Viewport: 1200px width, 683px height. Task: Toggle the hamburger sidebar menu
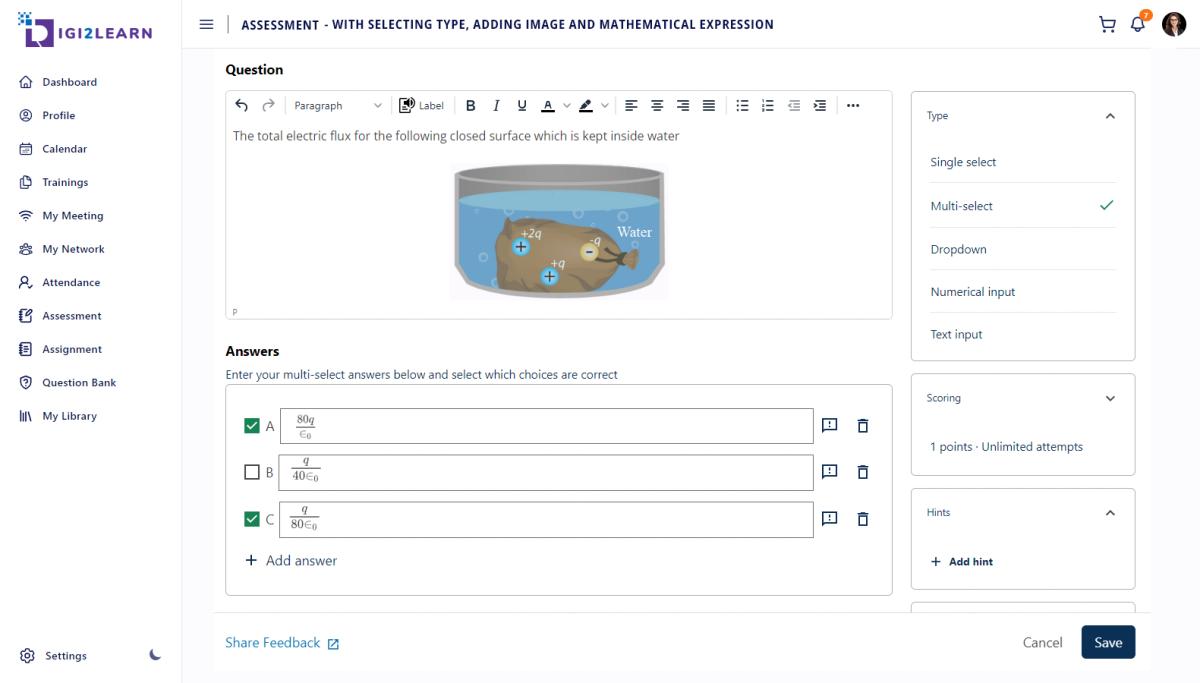pos(206,24)
